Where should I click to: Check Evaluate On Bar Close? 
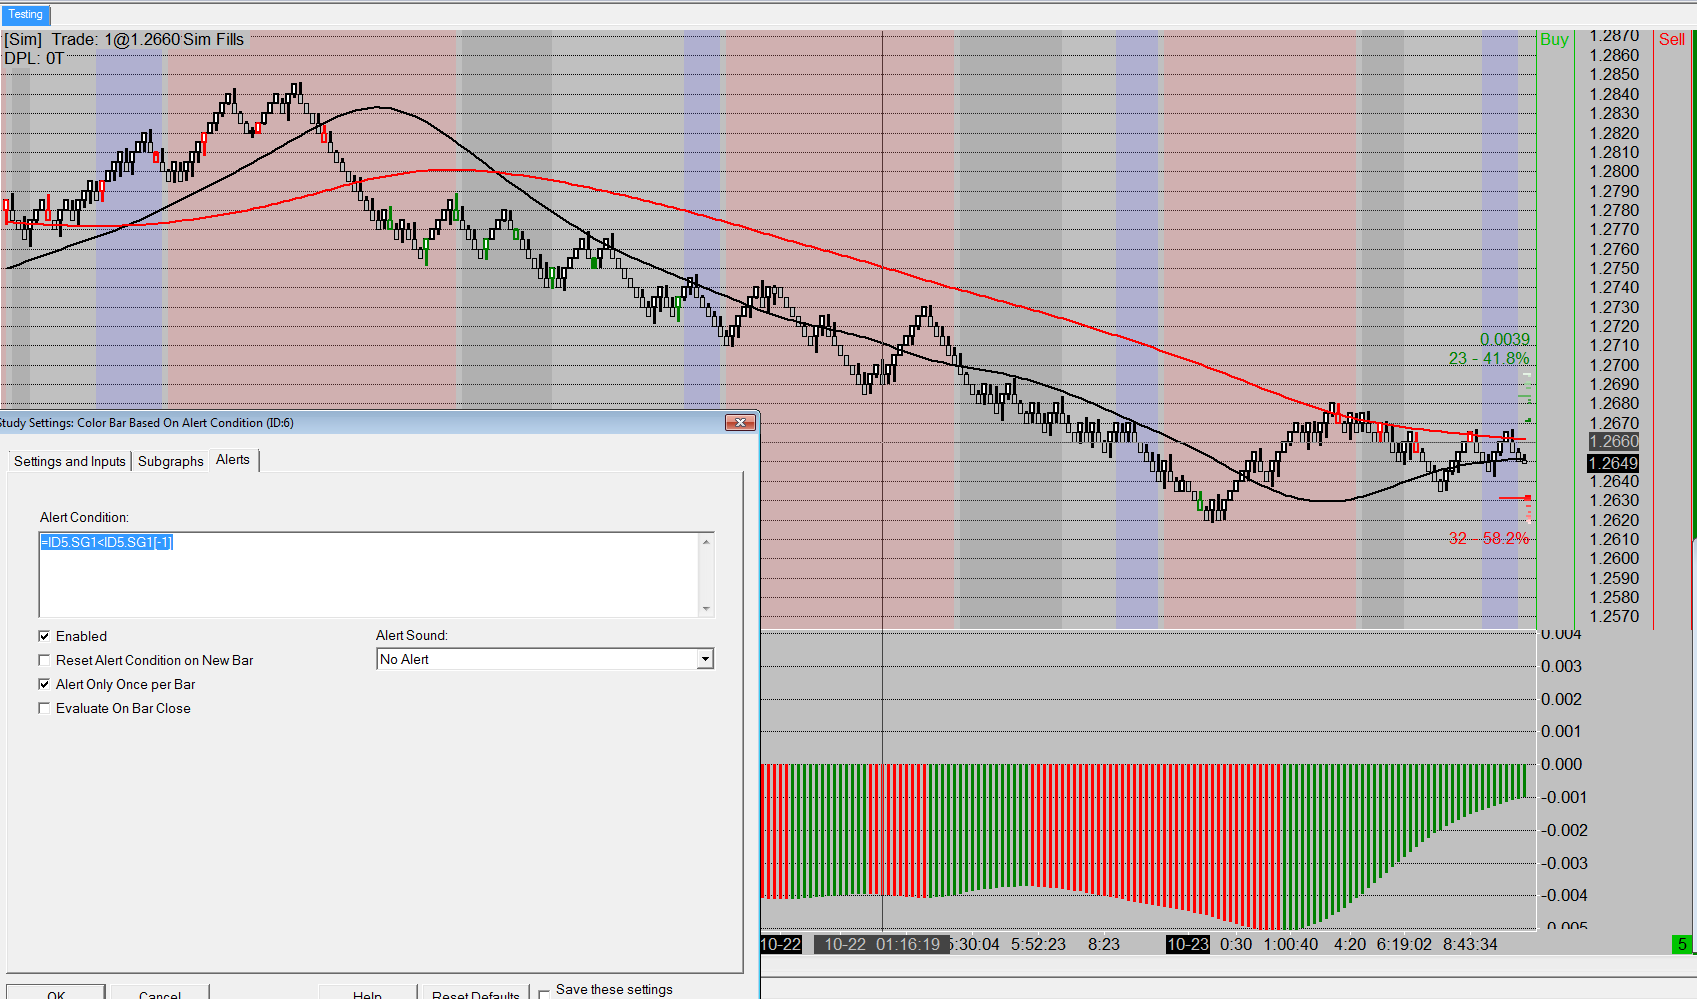click(x=44, y=708)
